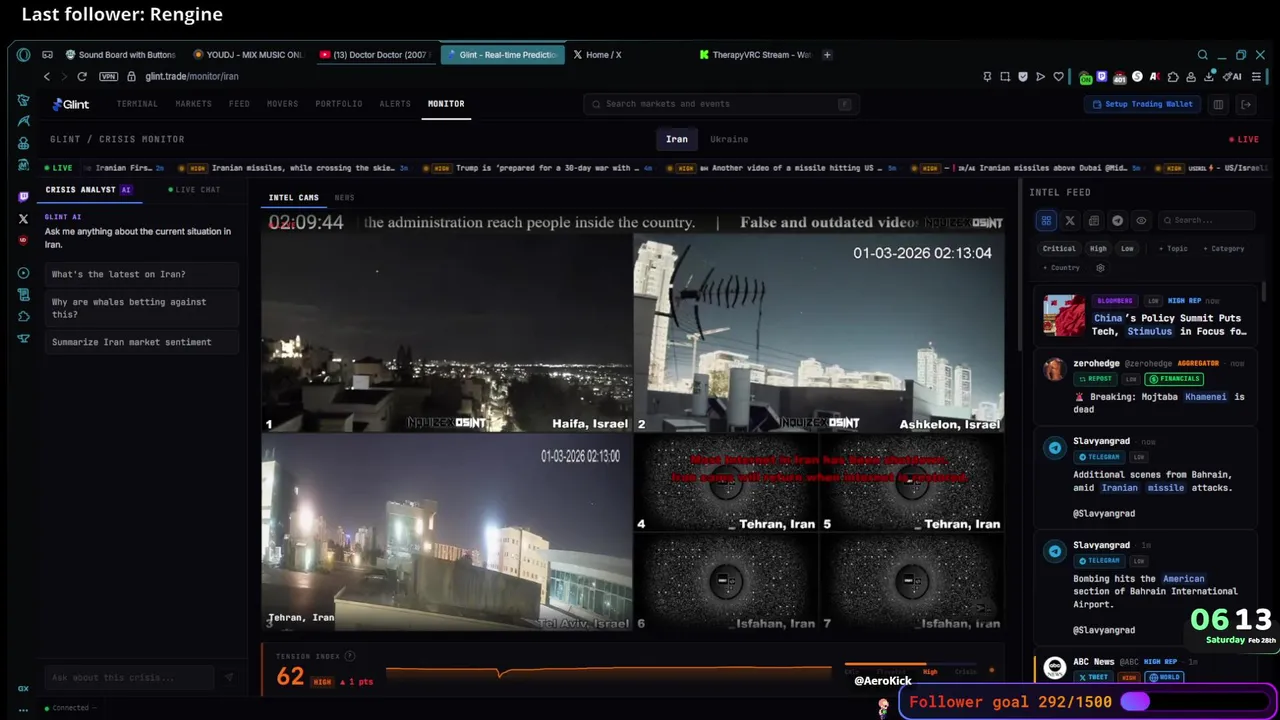Screen dimensions: 1280x720
Task: Open the browser AI assistant icon
Action: (x=1233, y=76)
